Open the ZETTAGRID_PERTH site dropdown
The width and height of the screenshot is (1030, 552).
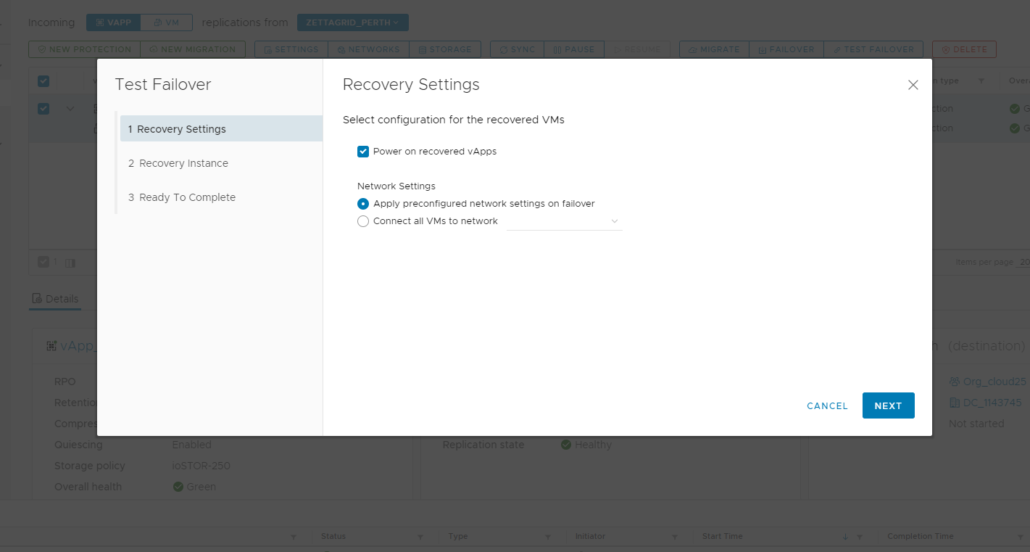(353, 22)
